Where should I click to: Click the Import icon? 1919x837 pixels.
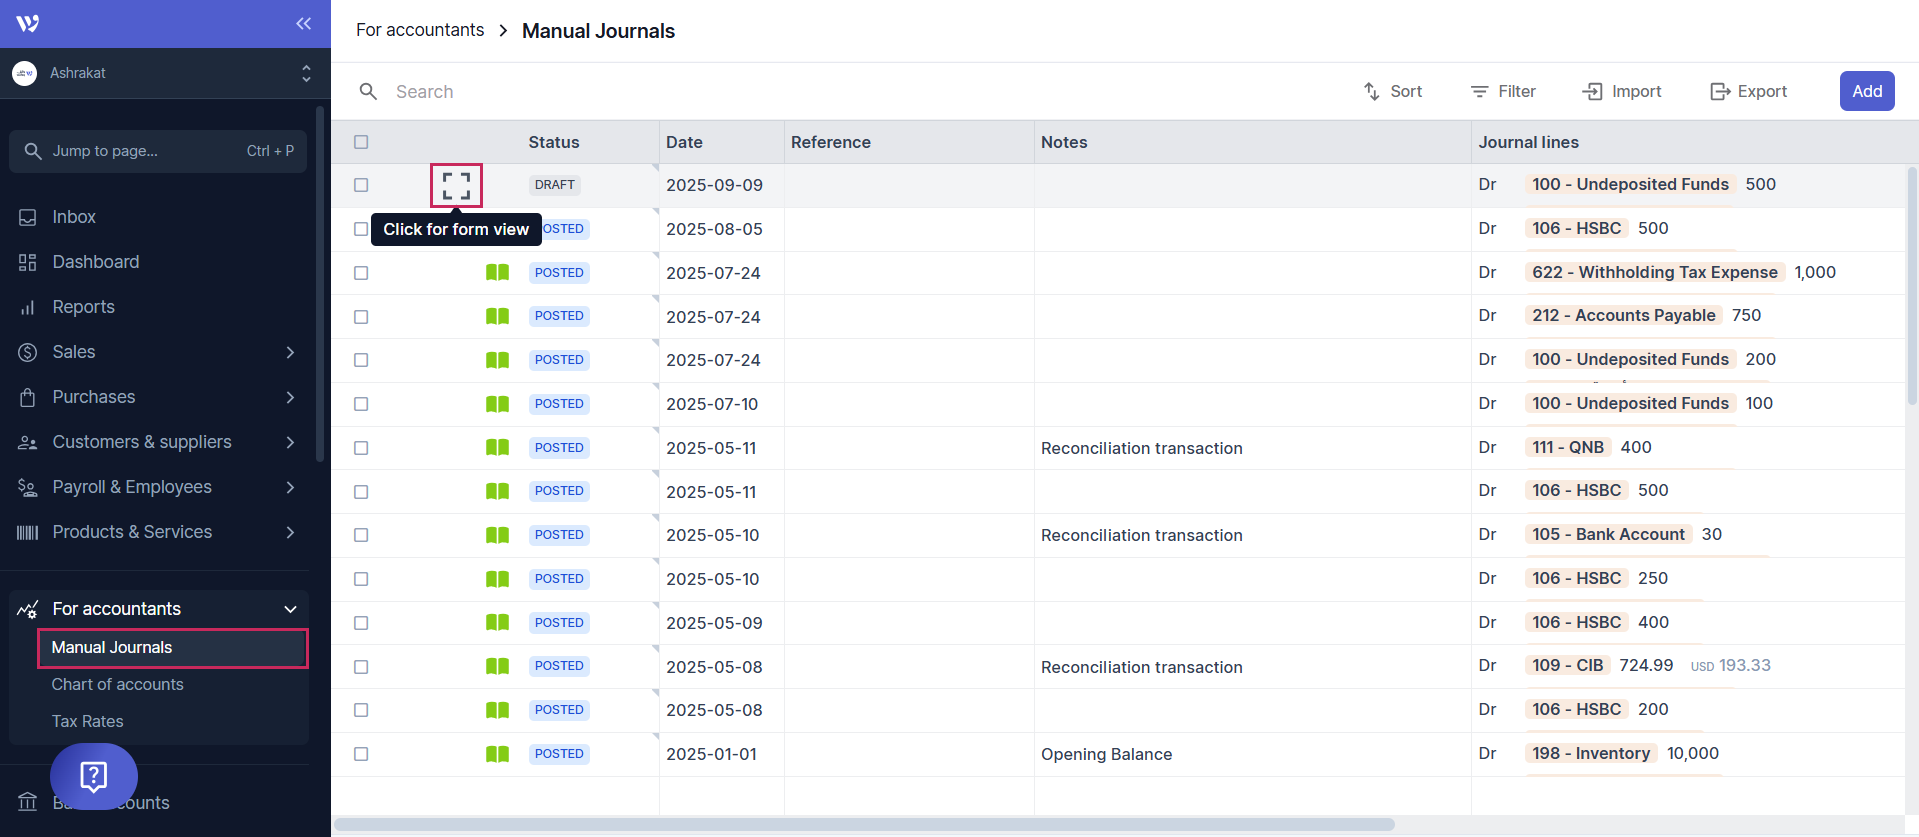1592,92
